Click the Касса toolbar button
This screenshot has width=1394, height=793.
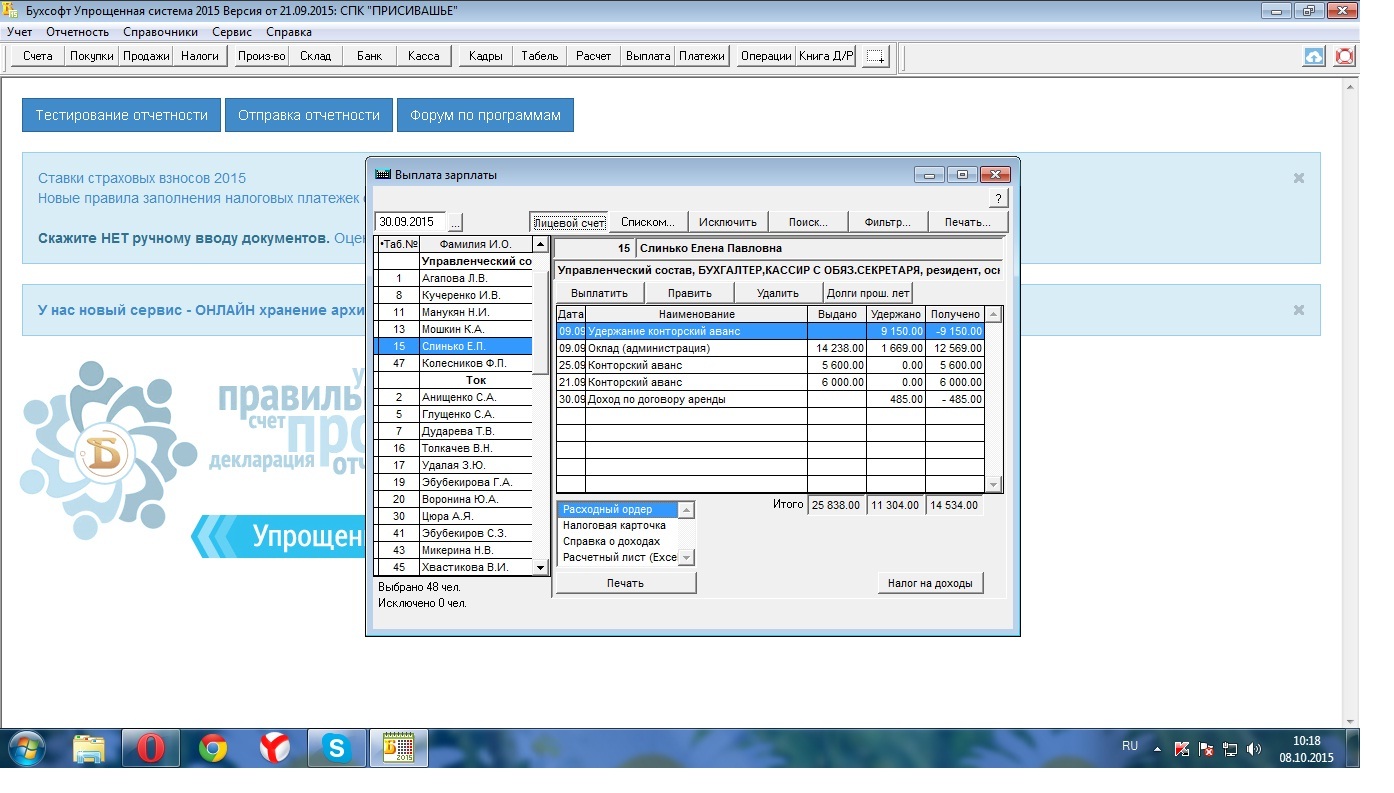pyautogui.click(x=424, y=56)
